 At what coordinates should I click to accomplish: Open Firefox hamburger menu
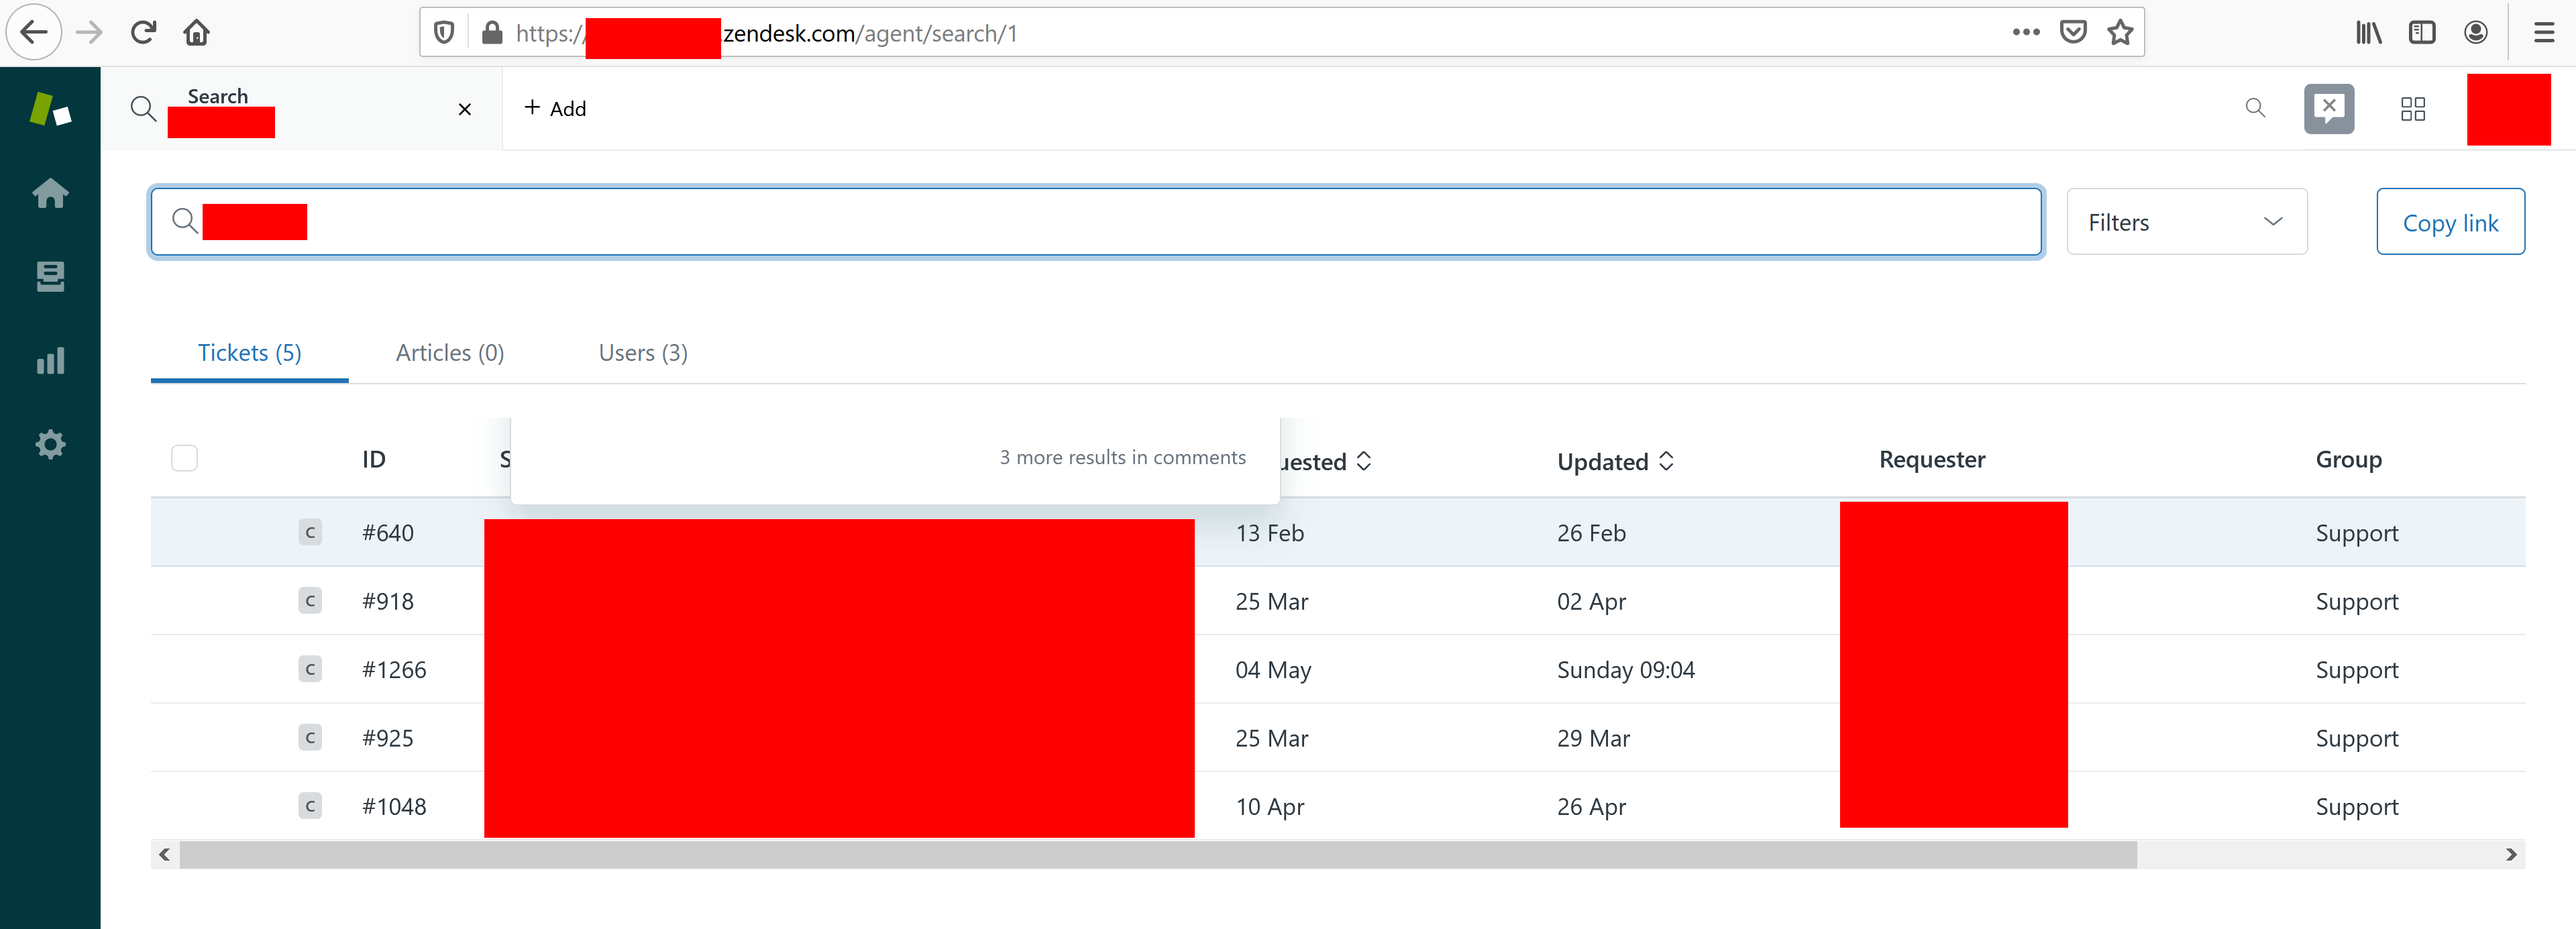click(x=2543, y=33)
